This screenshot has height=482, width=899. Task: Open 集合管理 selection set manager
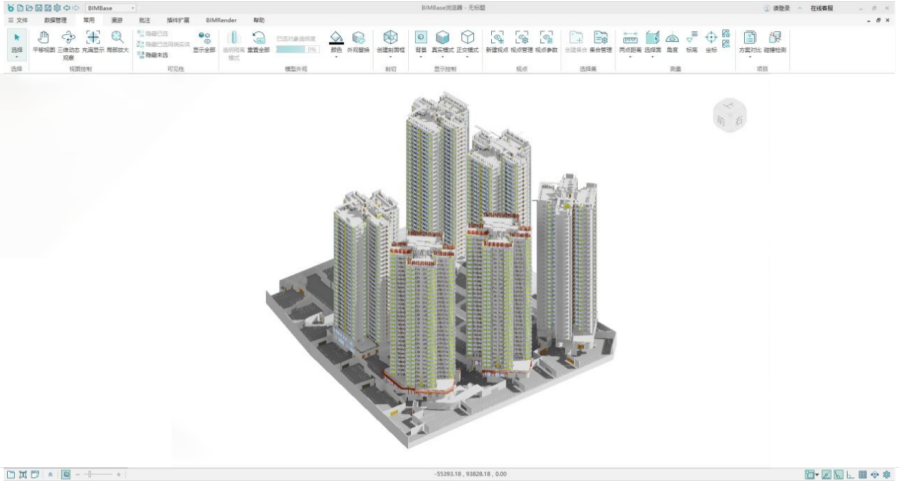click(x=600, y=40)
